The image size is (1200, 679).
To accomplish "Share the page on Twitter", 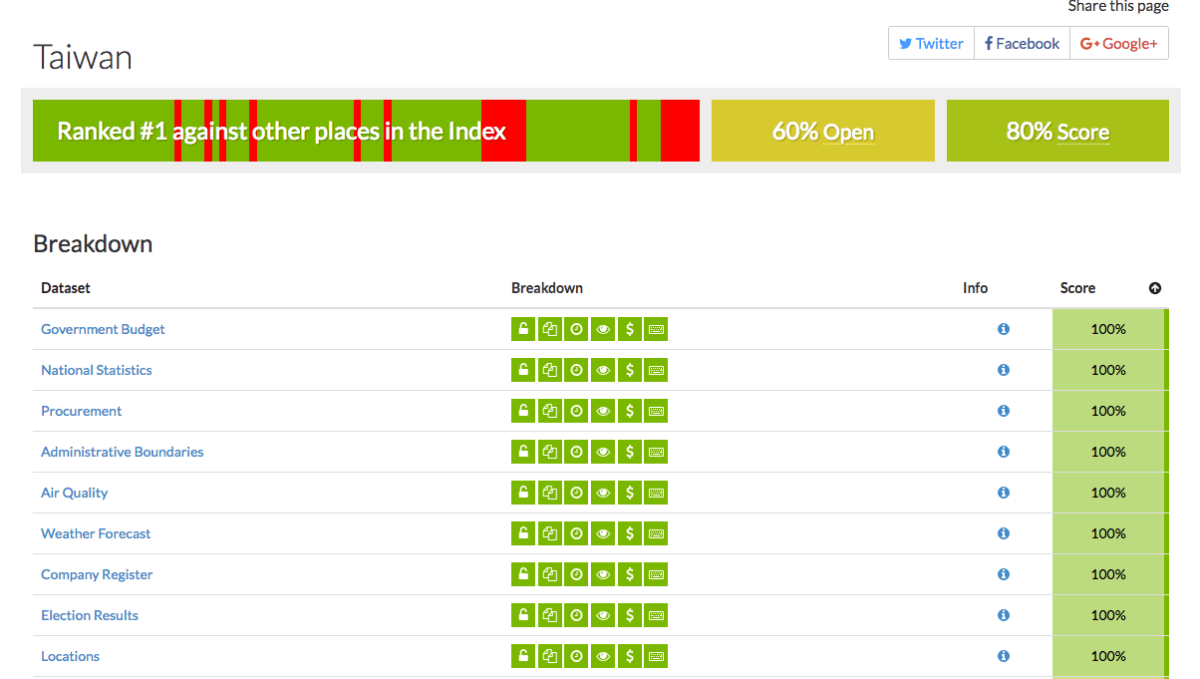I will 931,43.
